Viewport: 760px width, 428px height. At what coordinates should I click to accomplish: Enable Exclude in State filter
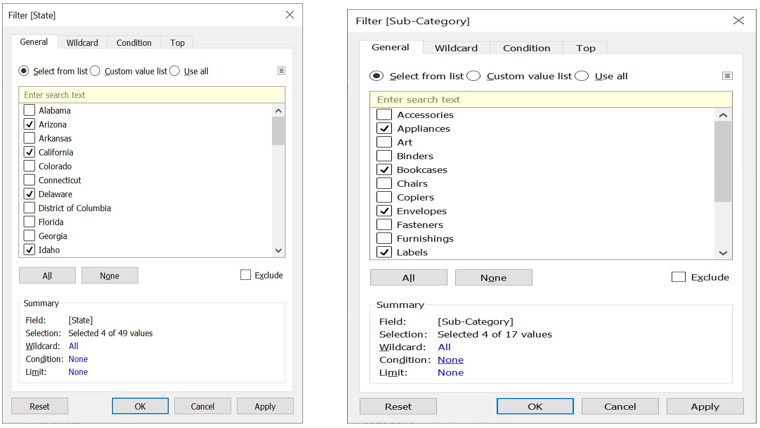[x=245, y=275]
